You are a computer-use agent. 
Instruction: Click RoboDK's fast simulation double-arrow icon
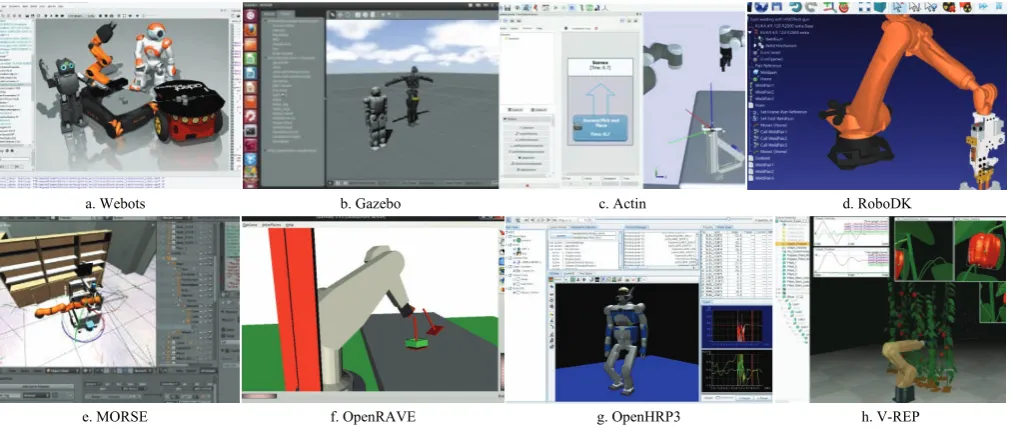click(983, 6)
